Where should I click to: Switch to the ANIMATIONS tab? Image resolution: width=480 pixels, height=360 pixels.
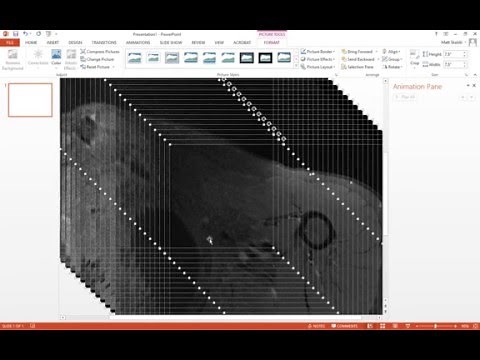coord(138,43)
